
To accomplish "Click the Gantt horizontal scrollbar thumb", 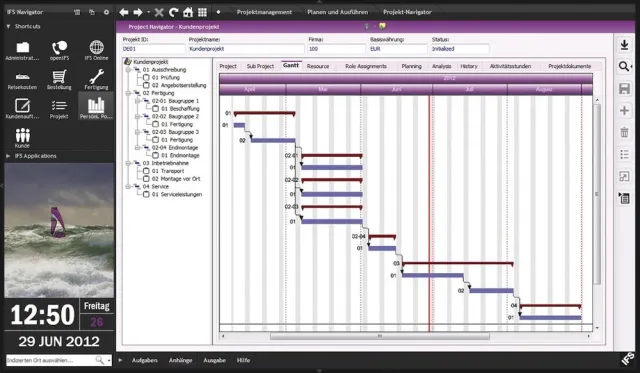I will (x=380, y=336).
